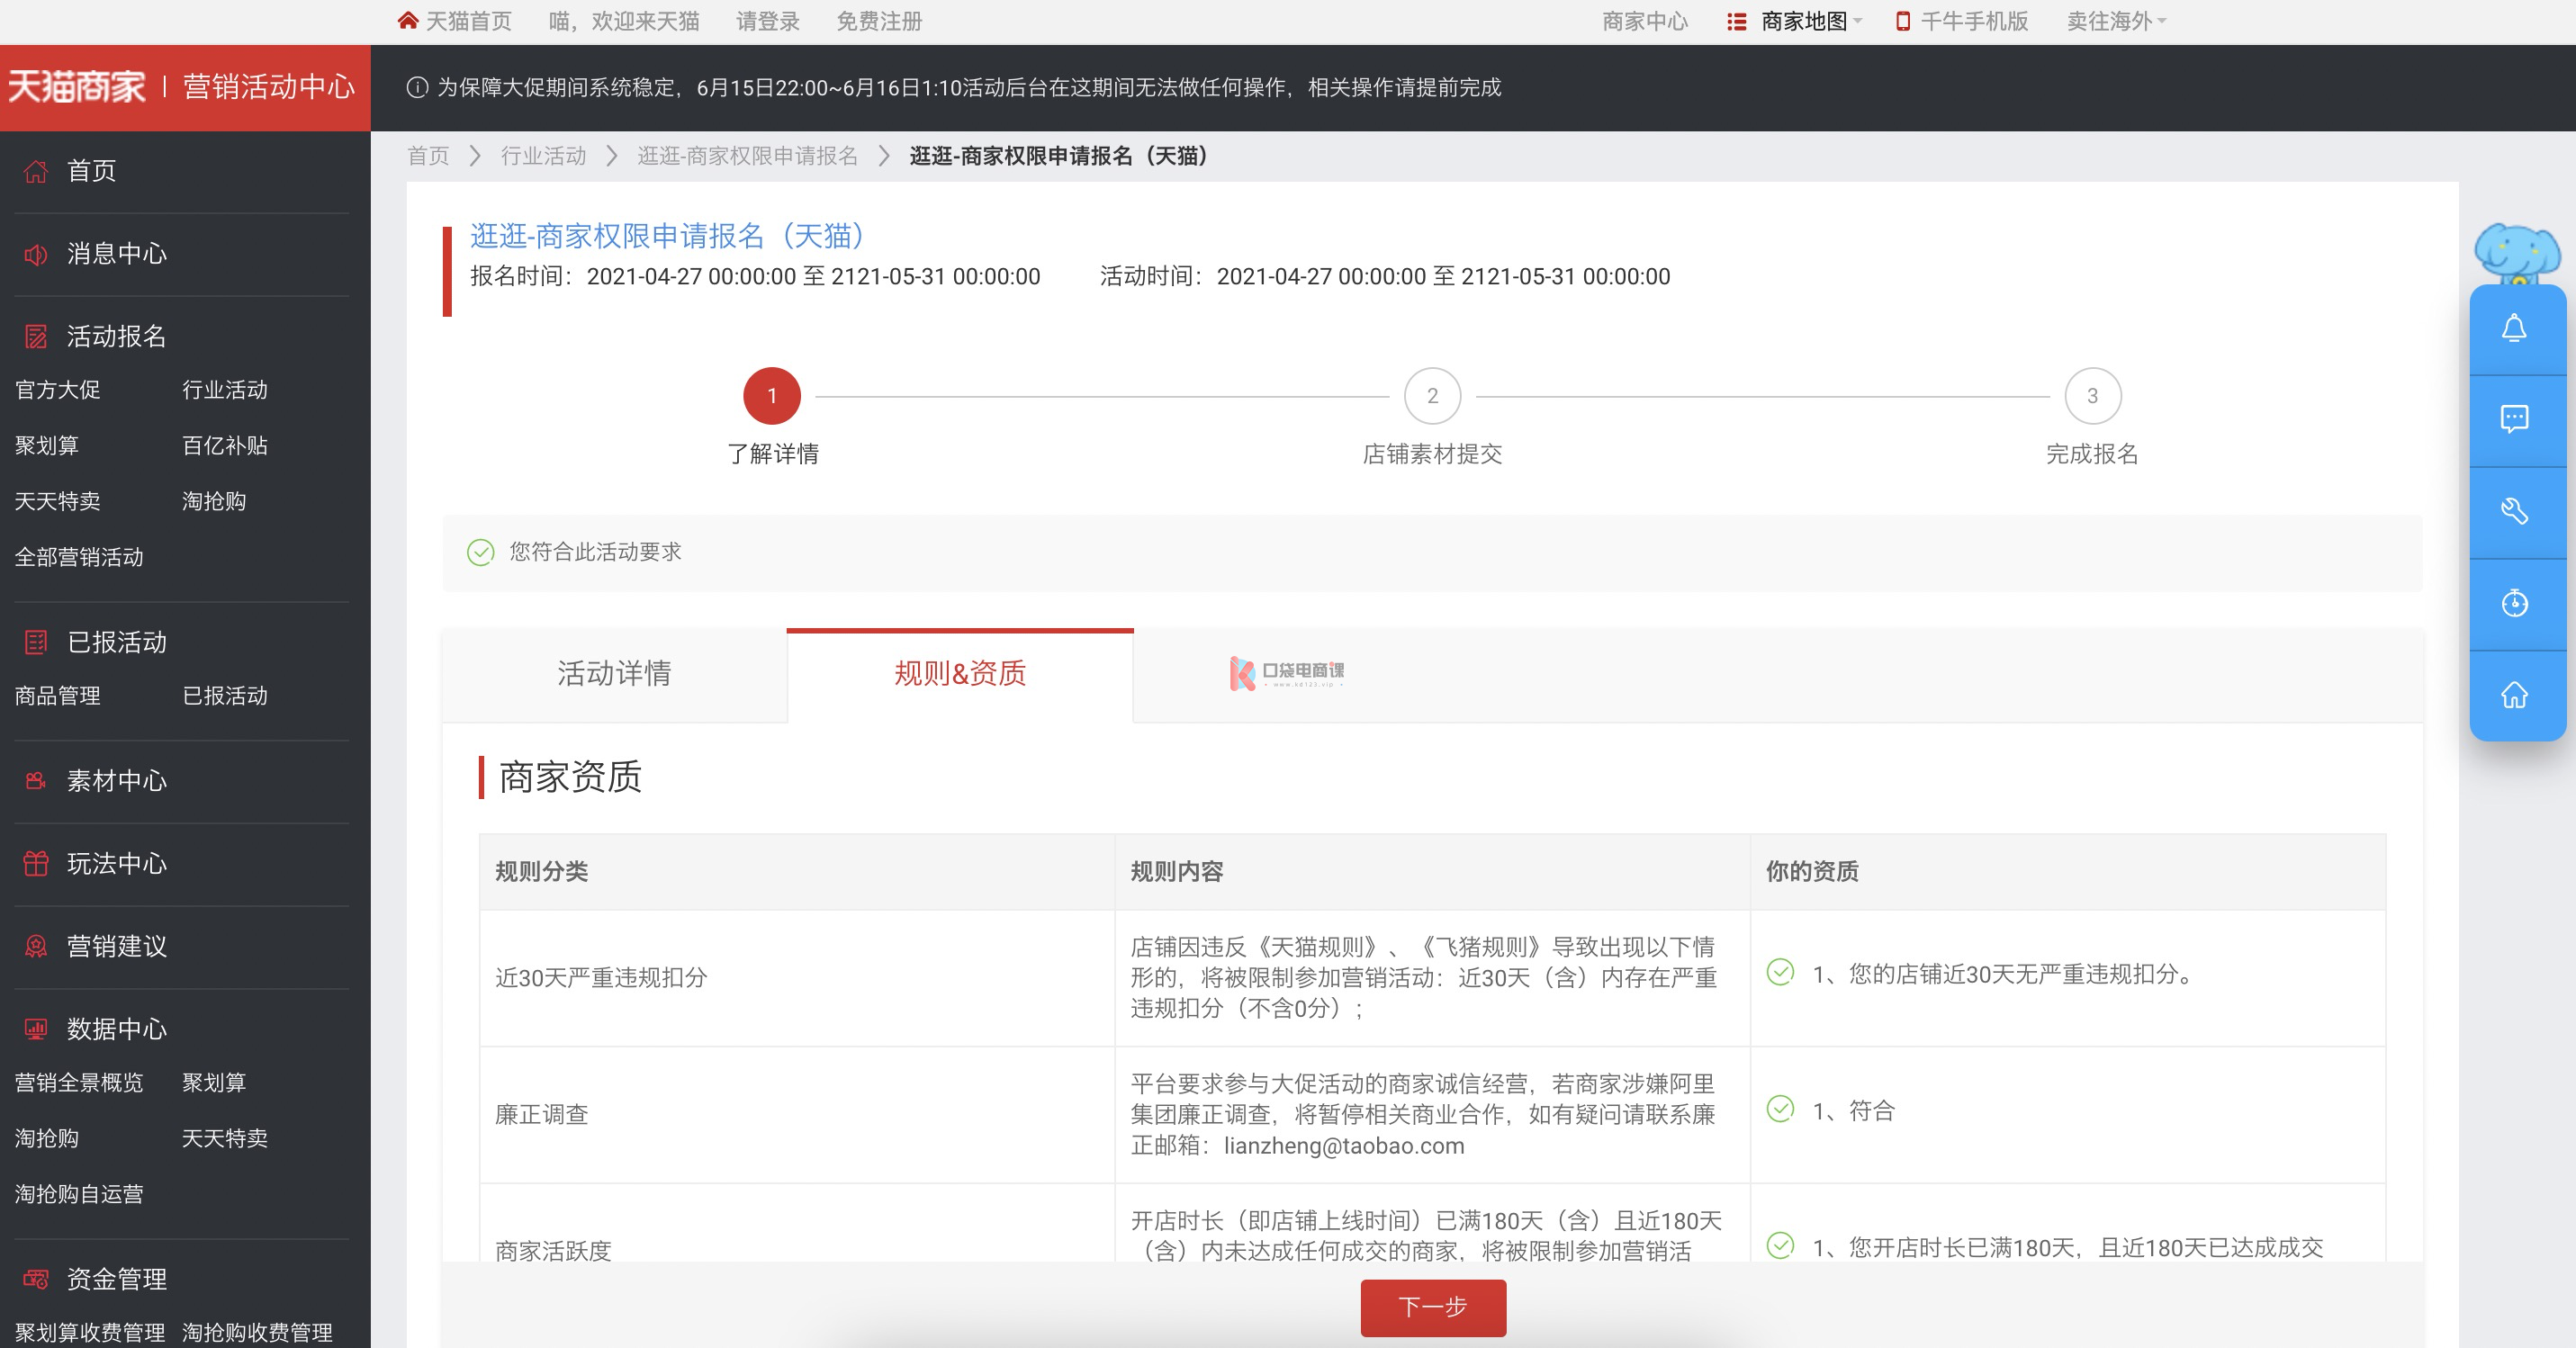Click the home icon beside 首页 in sidebar
The width and height of the screenshot is (2576, 1348).
point(36,171)
